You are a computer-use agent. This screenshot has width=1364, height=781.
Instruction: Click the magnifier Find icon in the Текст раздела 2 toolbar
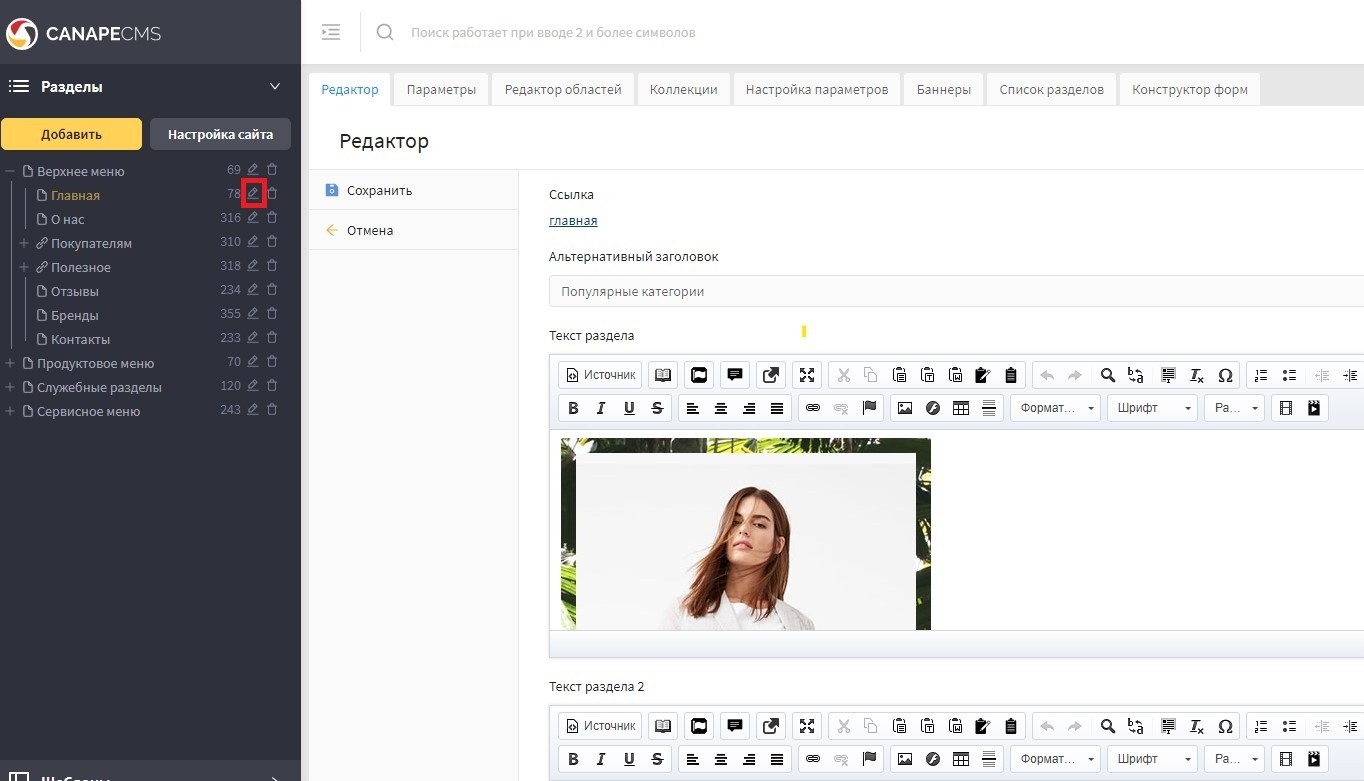(1107, 726)
